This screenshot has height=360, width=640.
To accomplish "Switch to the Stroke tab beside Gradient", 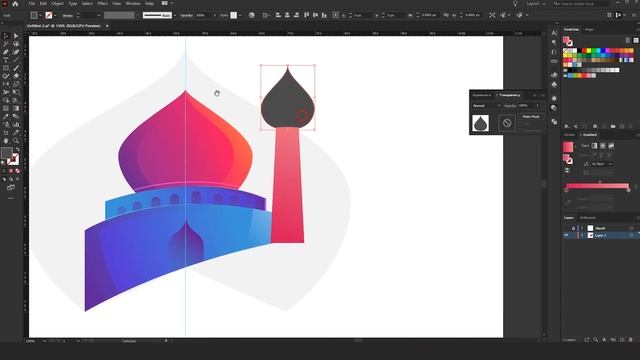I will coord(569,135).
